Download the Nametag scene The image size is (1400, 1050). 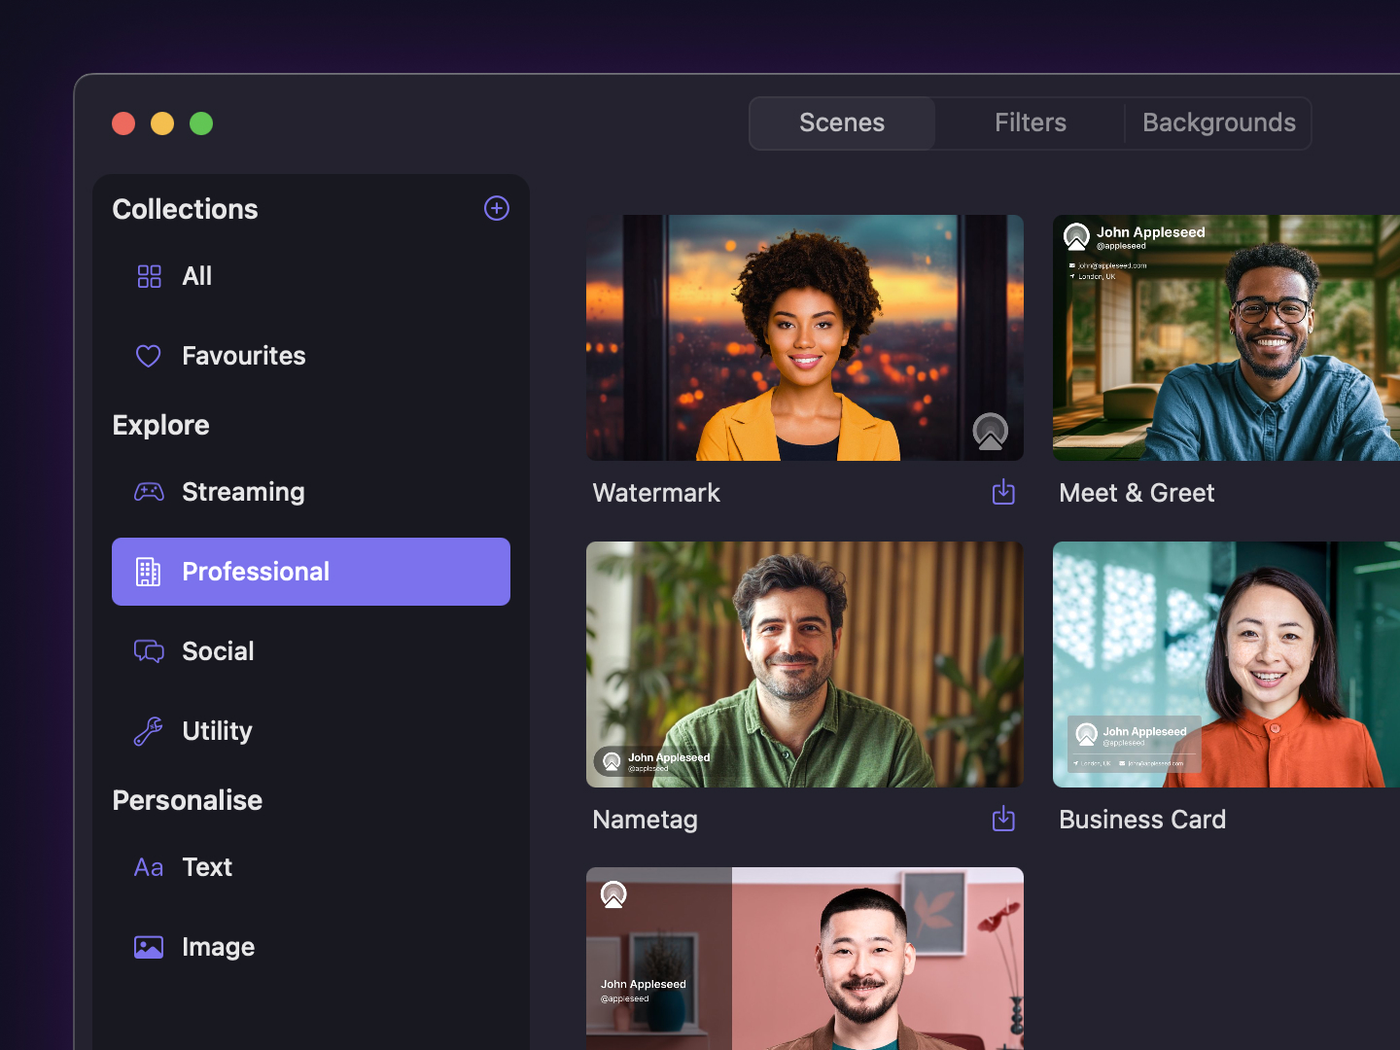tap(1003, 819)
